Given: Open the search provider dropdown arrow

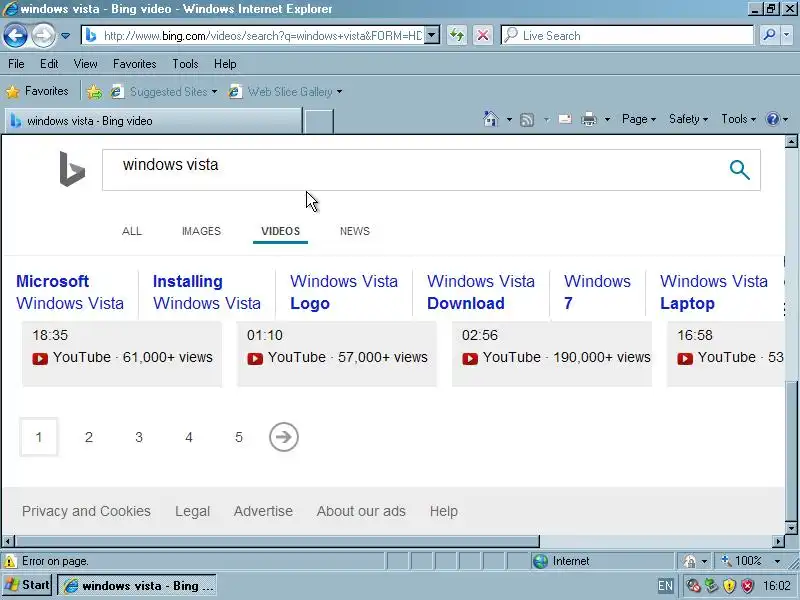Looking at the screenshot, I should point(787,35).
